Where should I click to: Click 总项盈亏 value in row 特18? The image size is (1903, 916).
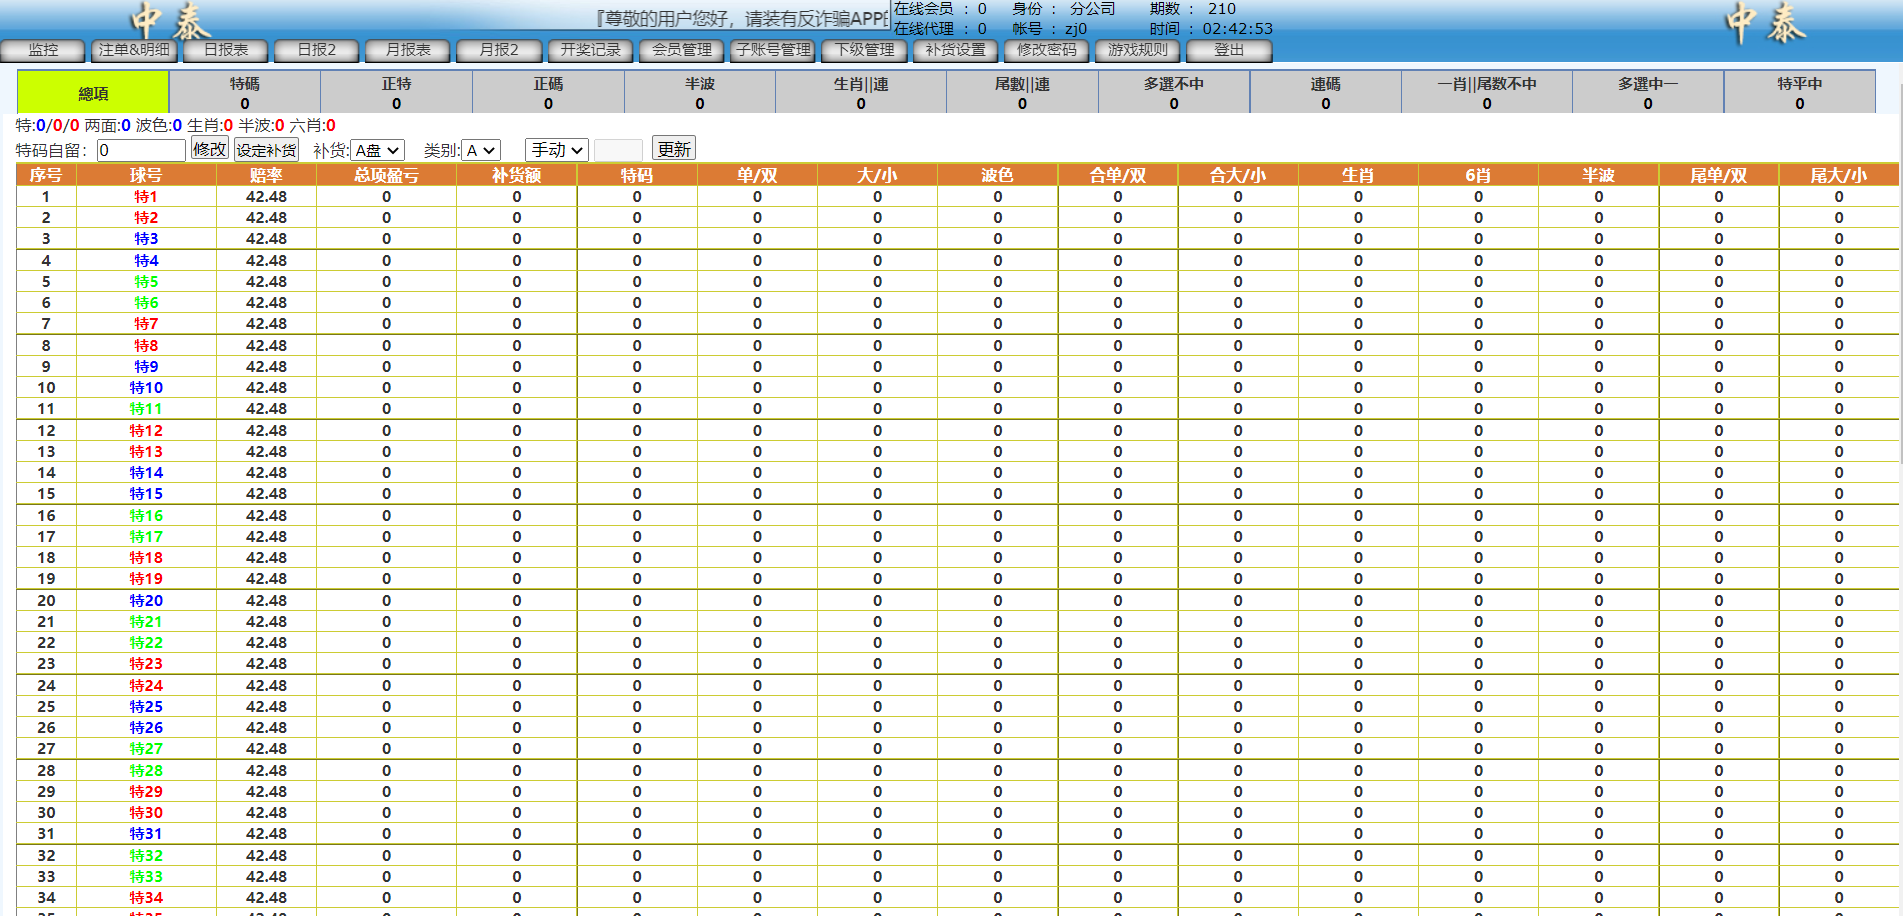click(x=386, y=558)
